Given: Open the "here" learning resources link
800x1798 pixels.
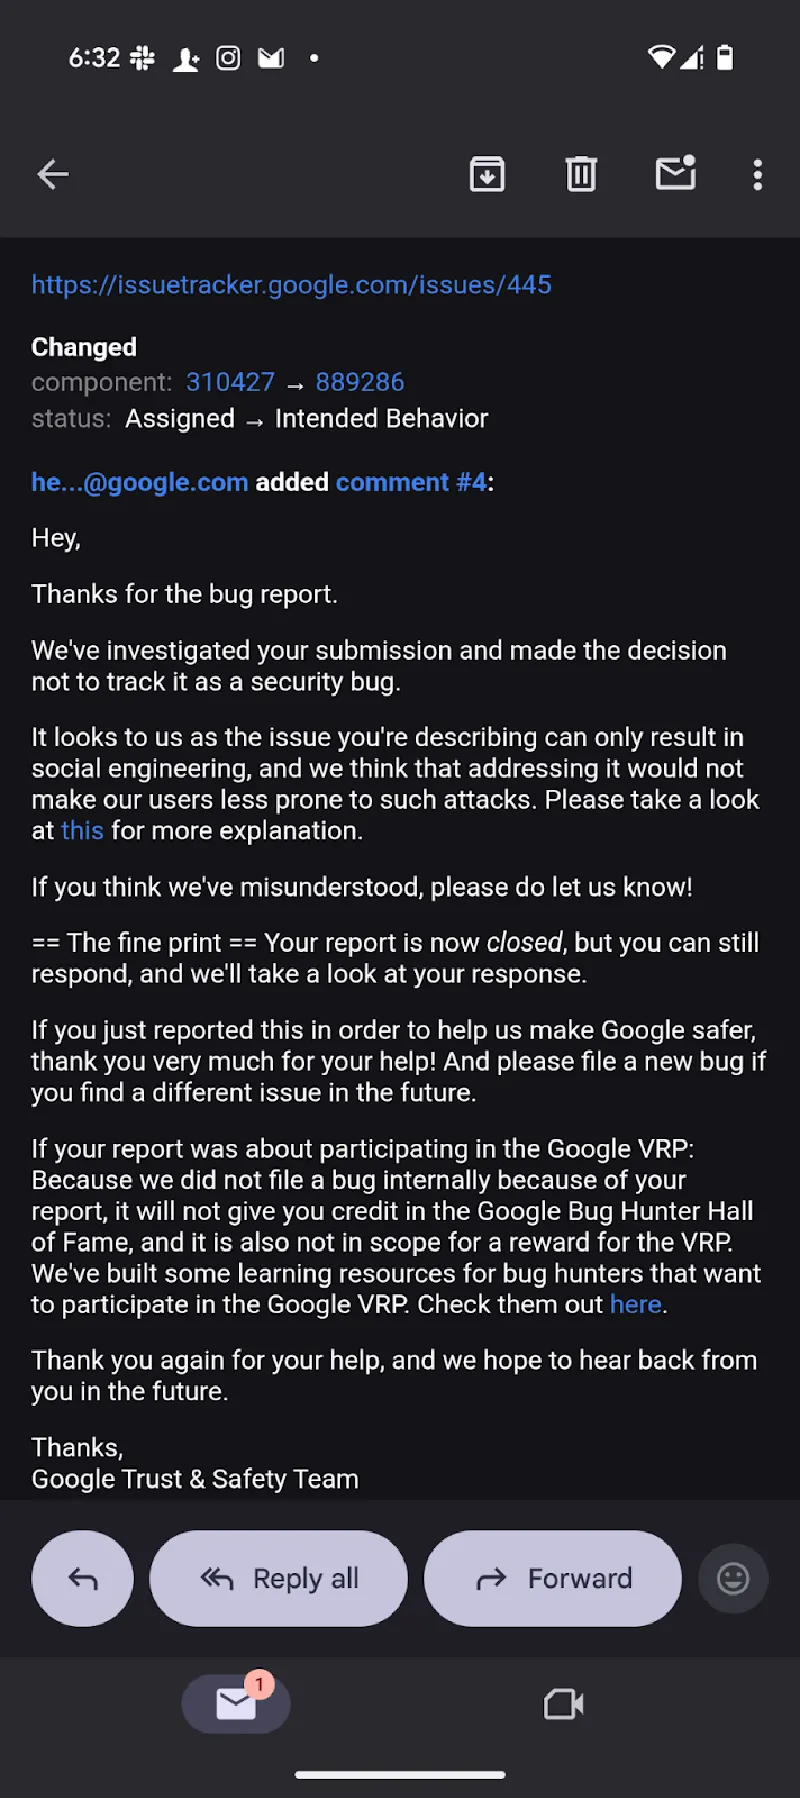Looking at the screenshot, I should coord(636,1305).
